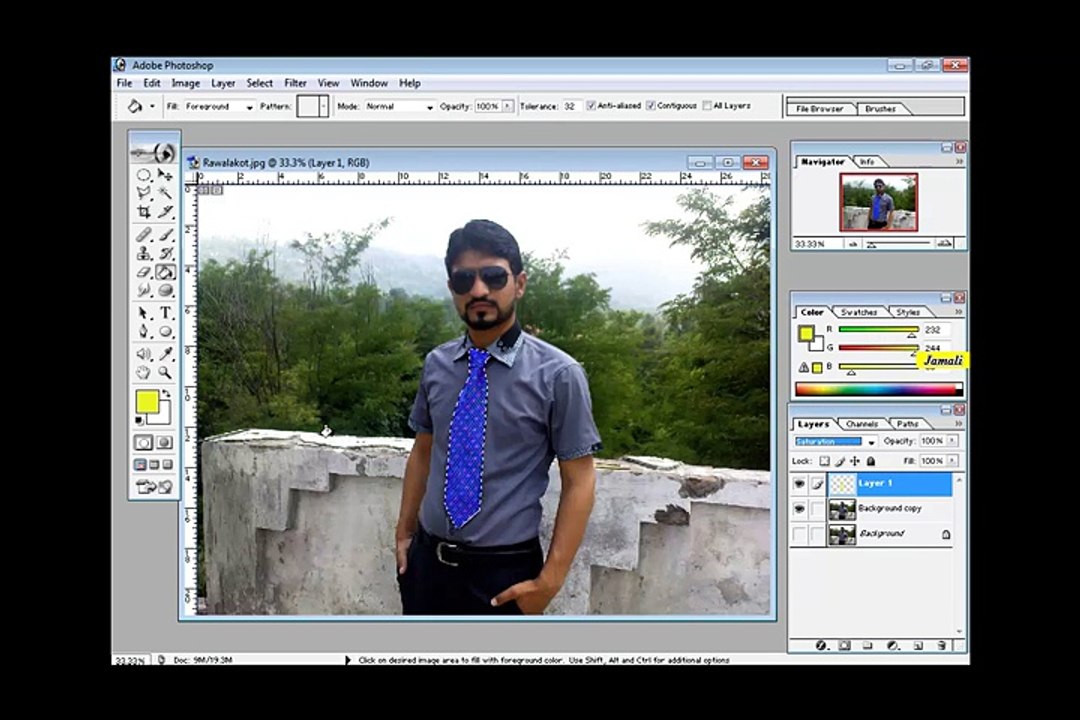This screenshot has height=720, width=1080.
Task: Open the Select menu
Action: [260, 83]
